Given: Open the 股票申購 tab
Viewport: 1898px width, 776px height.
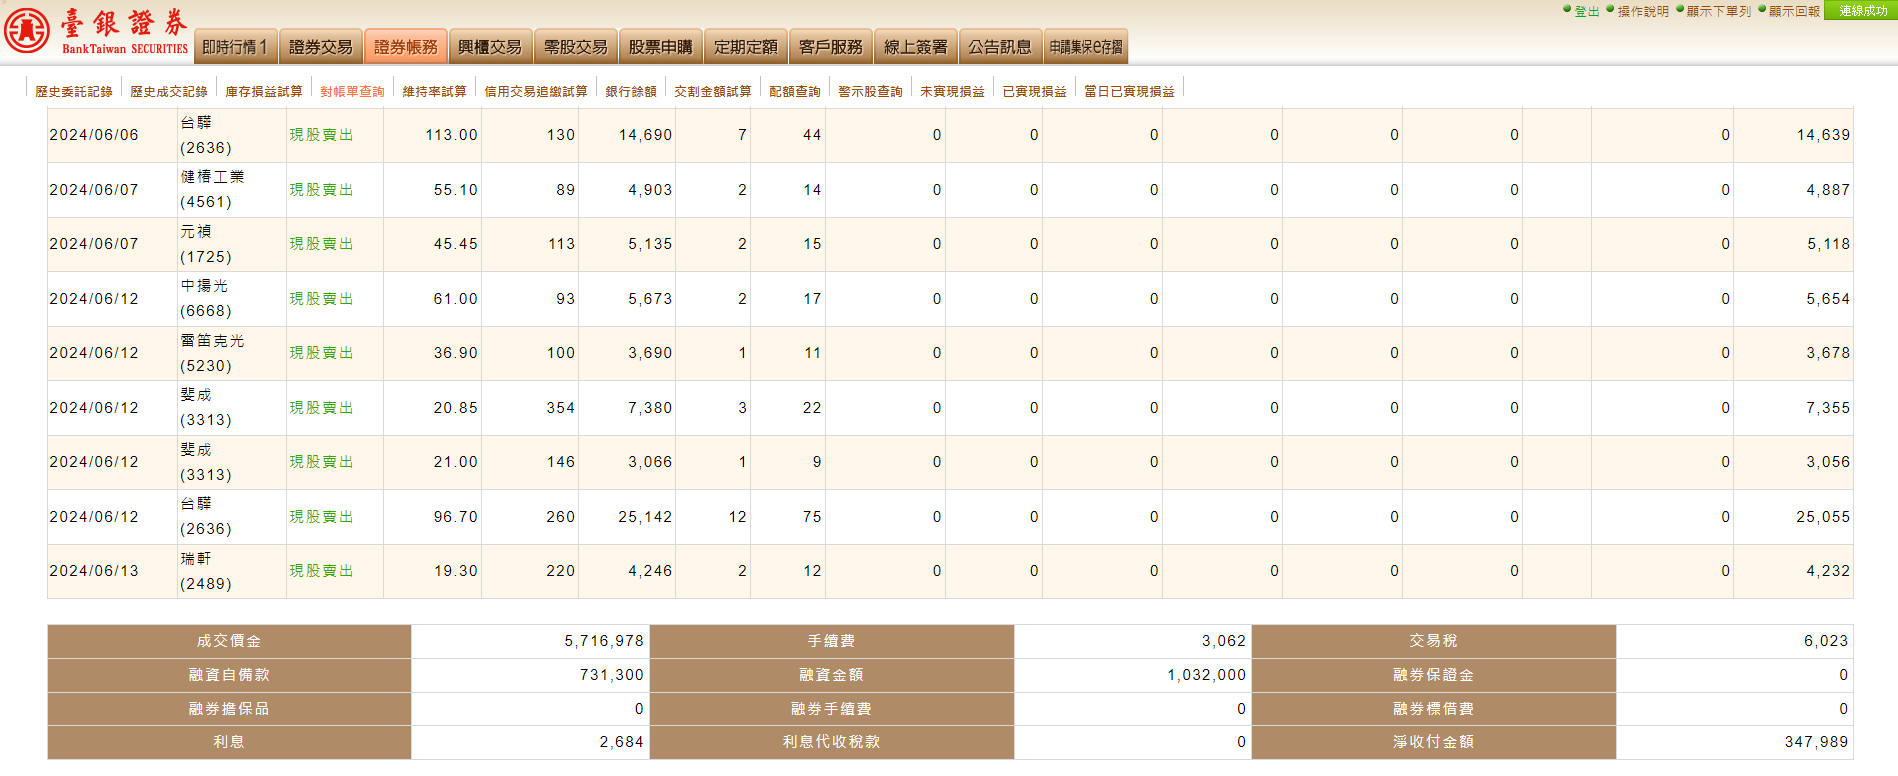Looking at the screenshot, I should coord(660,47).
